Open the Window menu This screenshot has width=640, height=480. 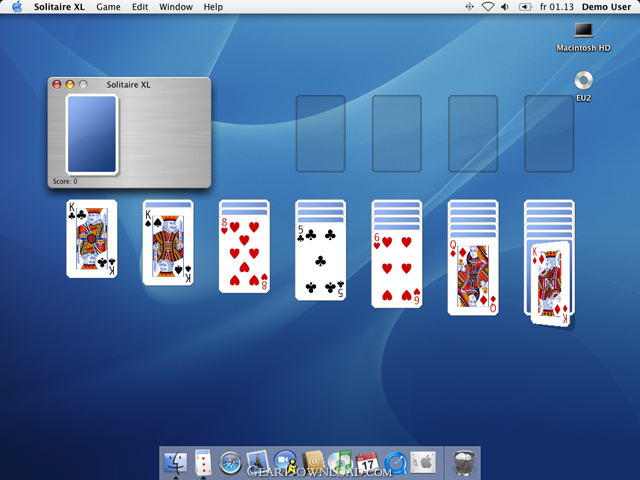[176, 7]
